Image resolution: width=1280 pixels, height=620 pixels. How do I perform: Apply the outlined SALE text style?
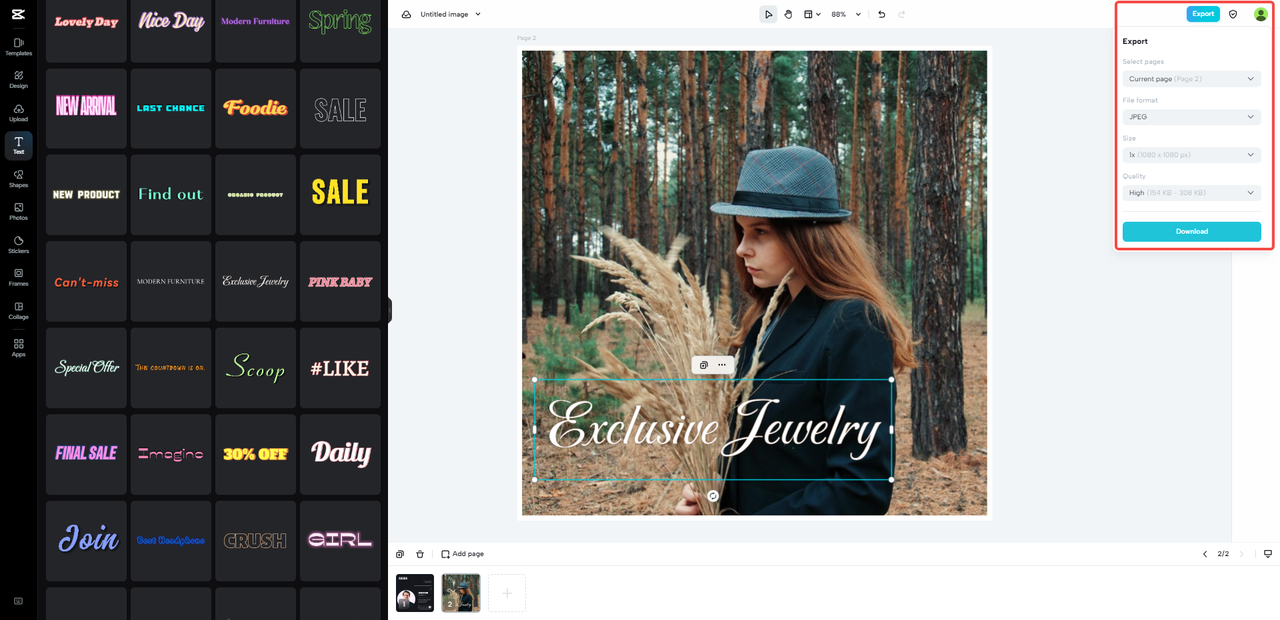[340, 108]
